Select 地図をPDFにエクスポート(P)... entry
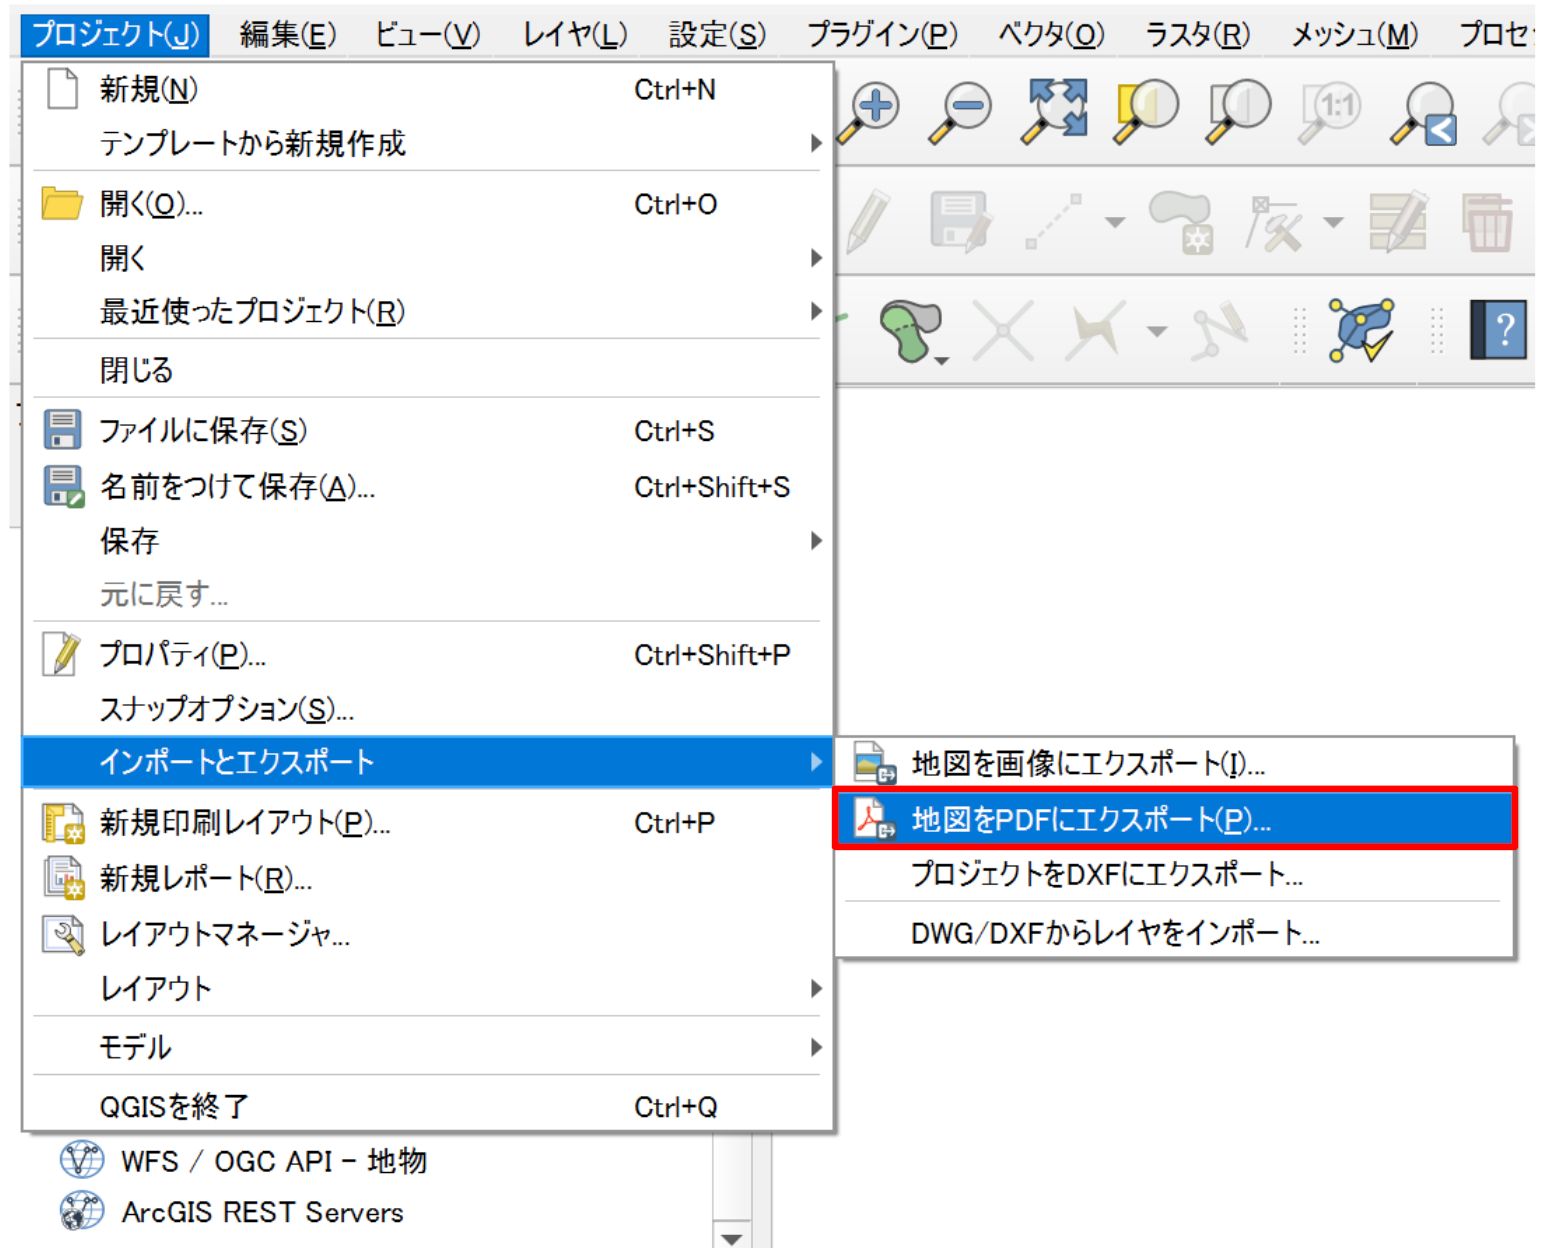The image size is (1542, 1248). [x=1175, y=819]
